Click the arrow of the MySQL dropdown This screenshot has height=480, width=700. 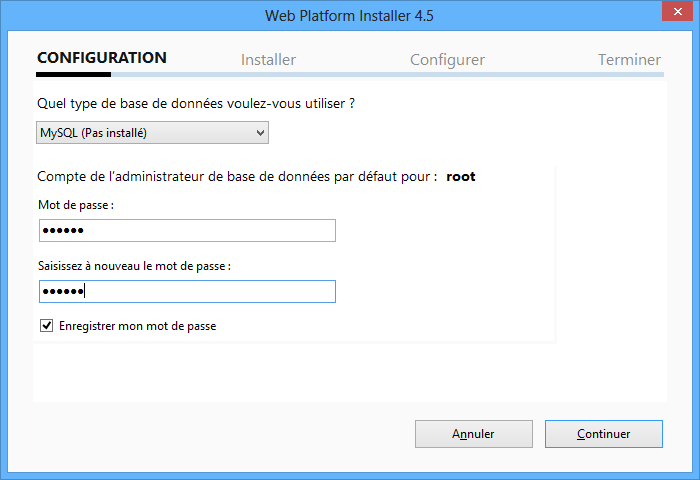coord(261,133)
